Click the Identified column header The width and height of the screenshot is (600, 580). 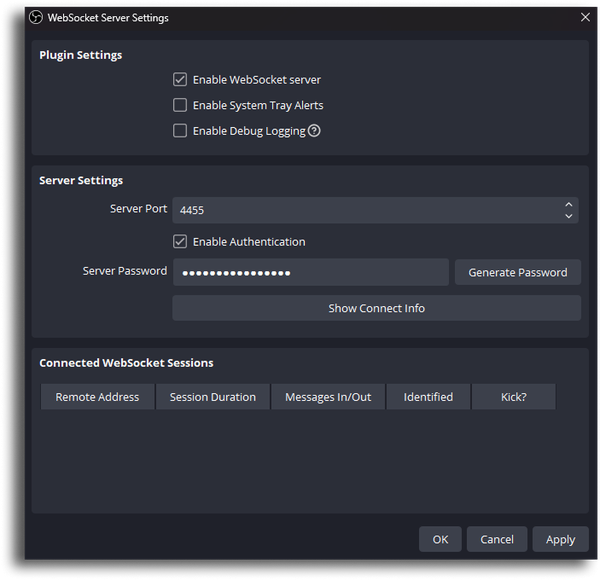coord(428,397)
